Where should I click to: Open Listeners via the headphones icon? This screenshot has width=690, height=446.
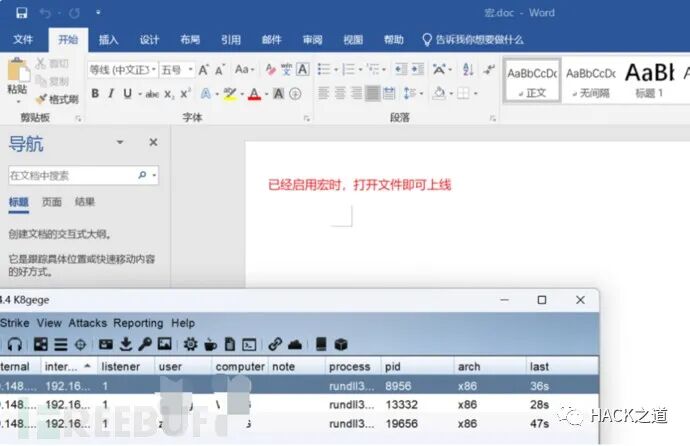click(x=15, y=344)
